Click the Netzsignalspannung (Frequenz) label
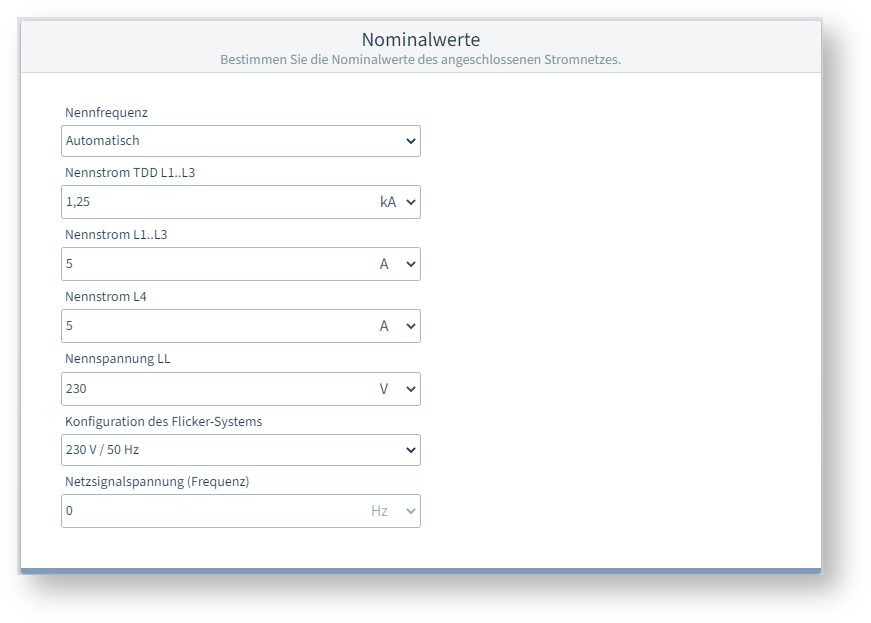The height and width of the screenshot is (623, 871). click(x=157, y=481)
